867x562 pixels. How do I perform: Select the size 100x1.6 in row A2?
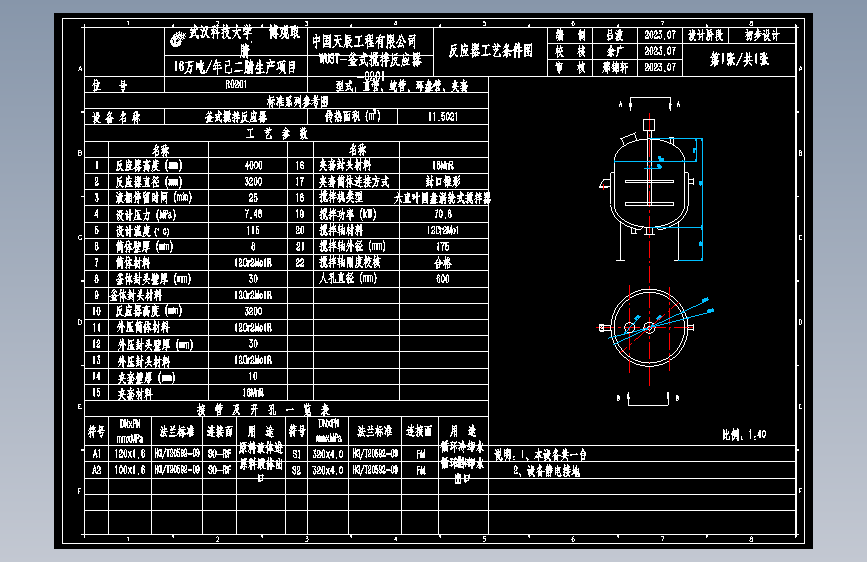pos(129,470)
